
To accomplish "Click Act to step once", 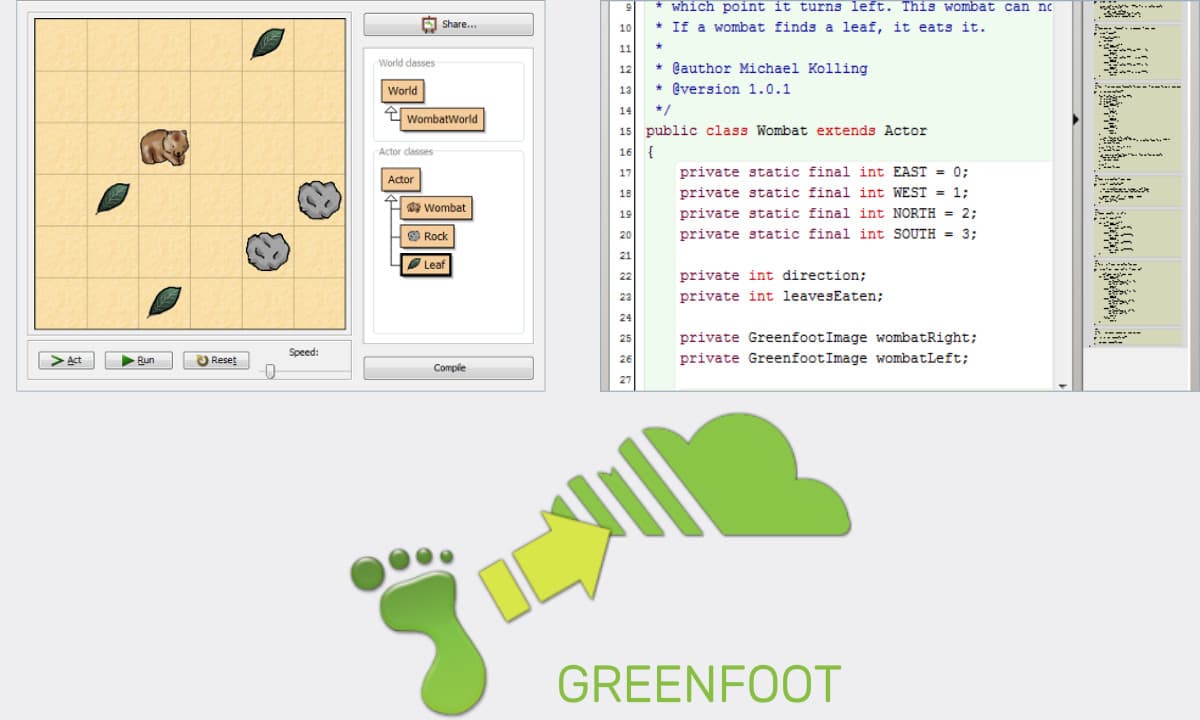I will [x=66, y=360].
